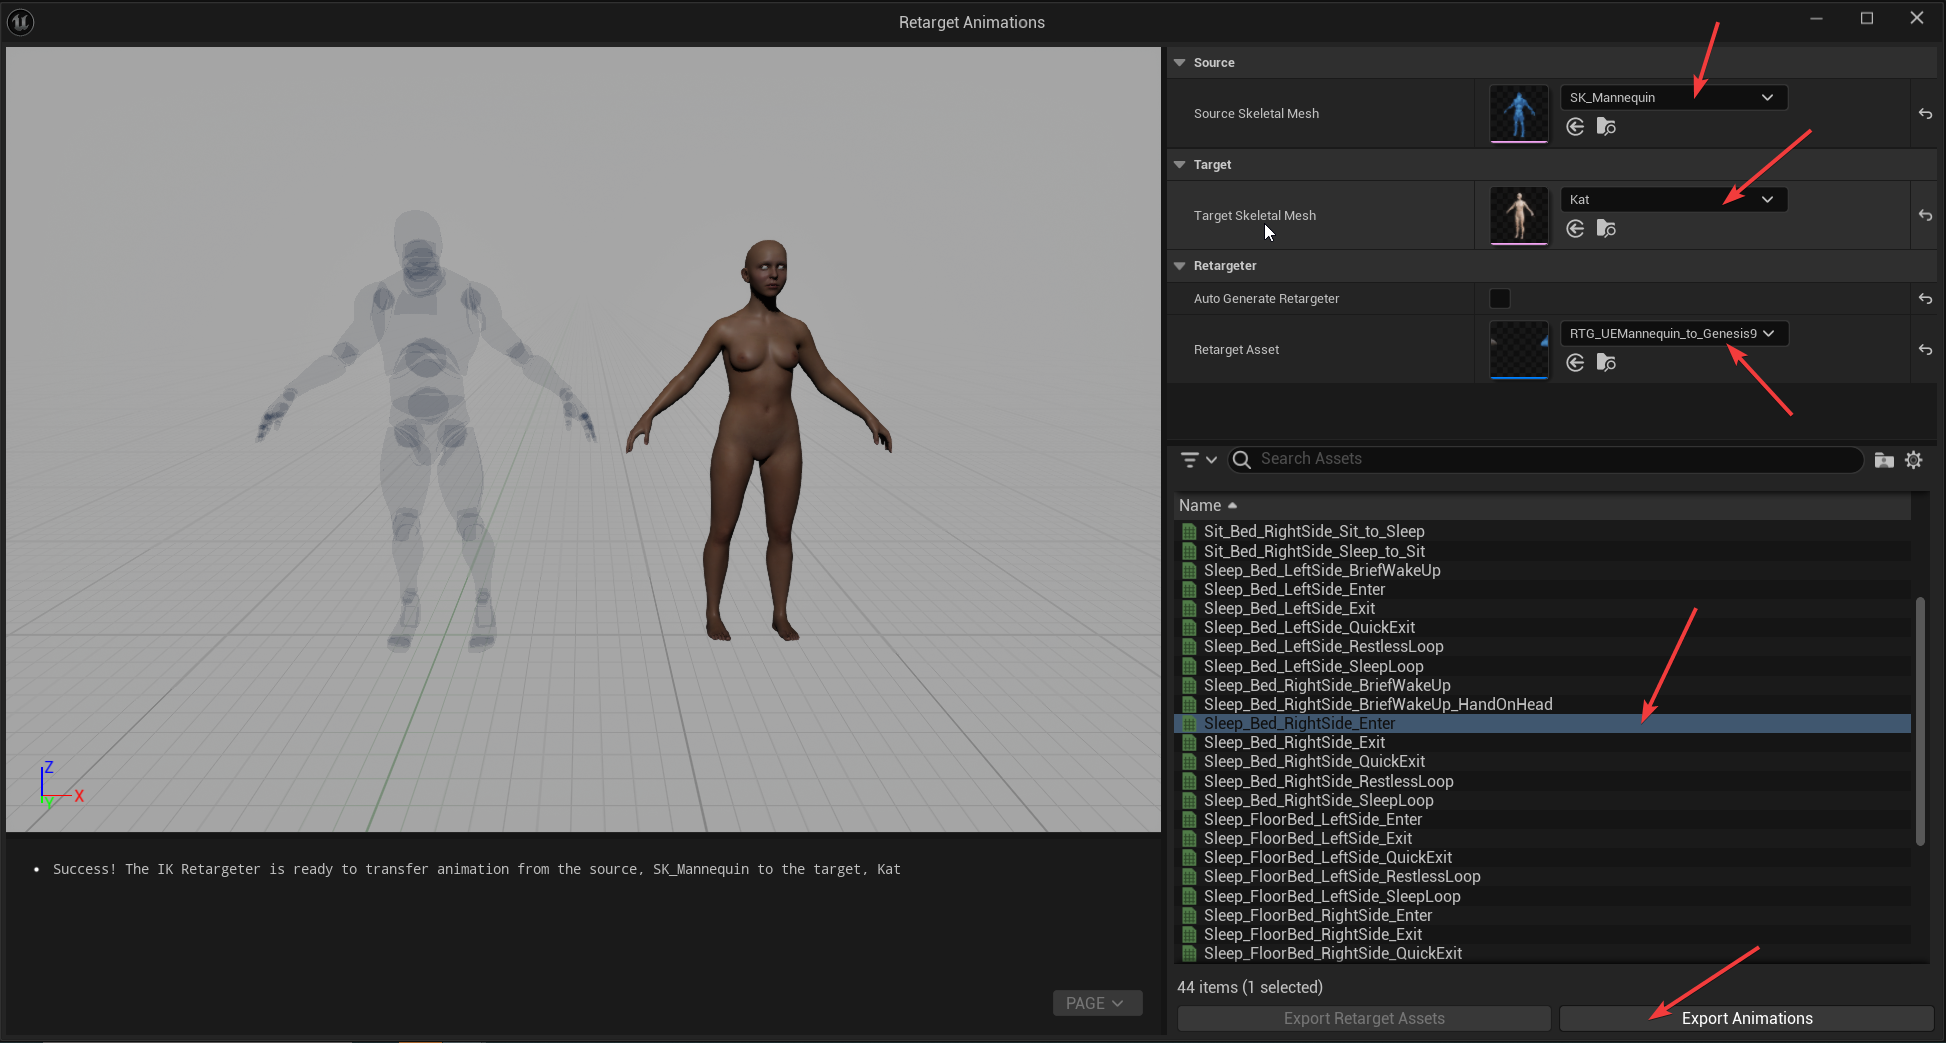1946x1043 pixels.
Task: Collapse the Target section
Action: point(1180,164)
